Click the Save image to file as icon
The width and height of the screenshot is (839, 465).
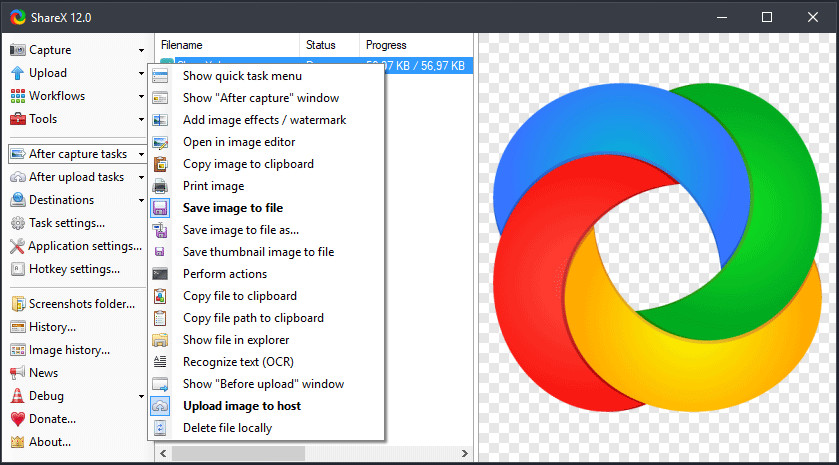(160, 230)
